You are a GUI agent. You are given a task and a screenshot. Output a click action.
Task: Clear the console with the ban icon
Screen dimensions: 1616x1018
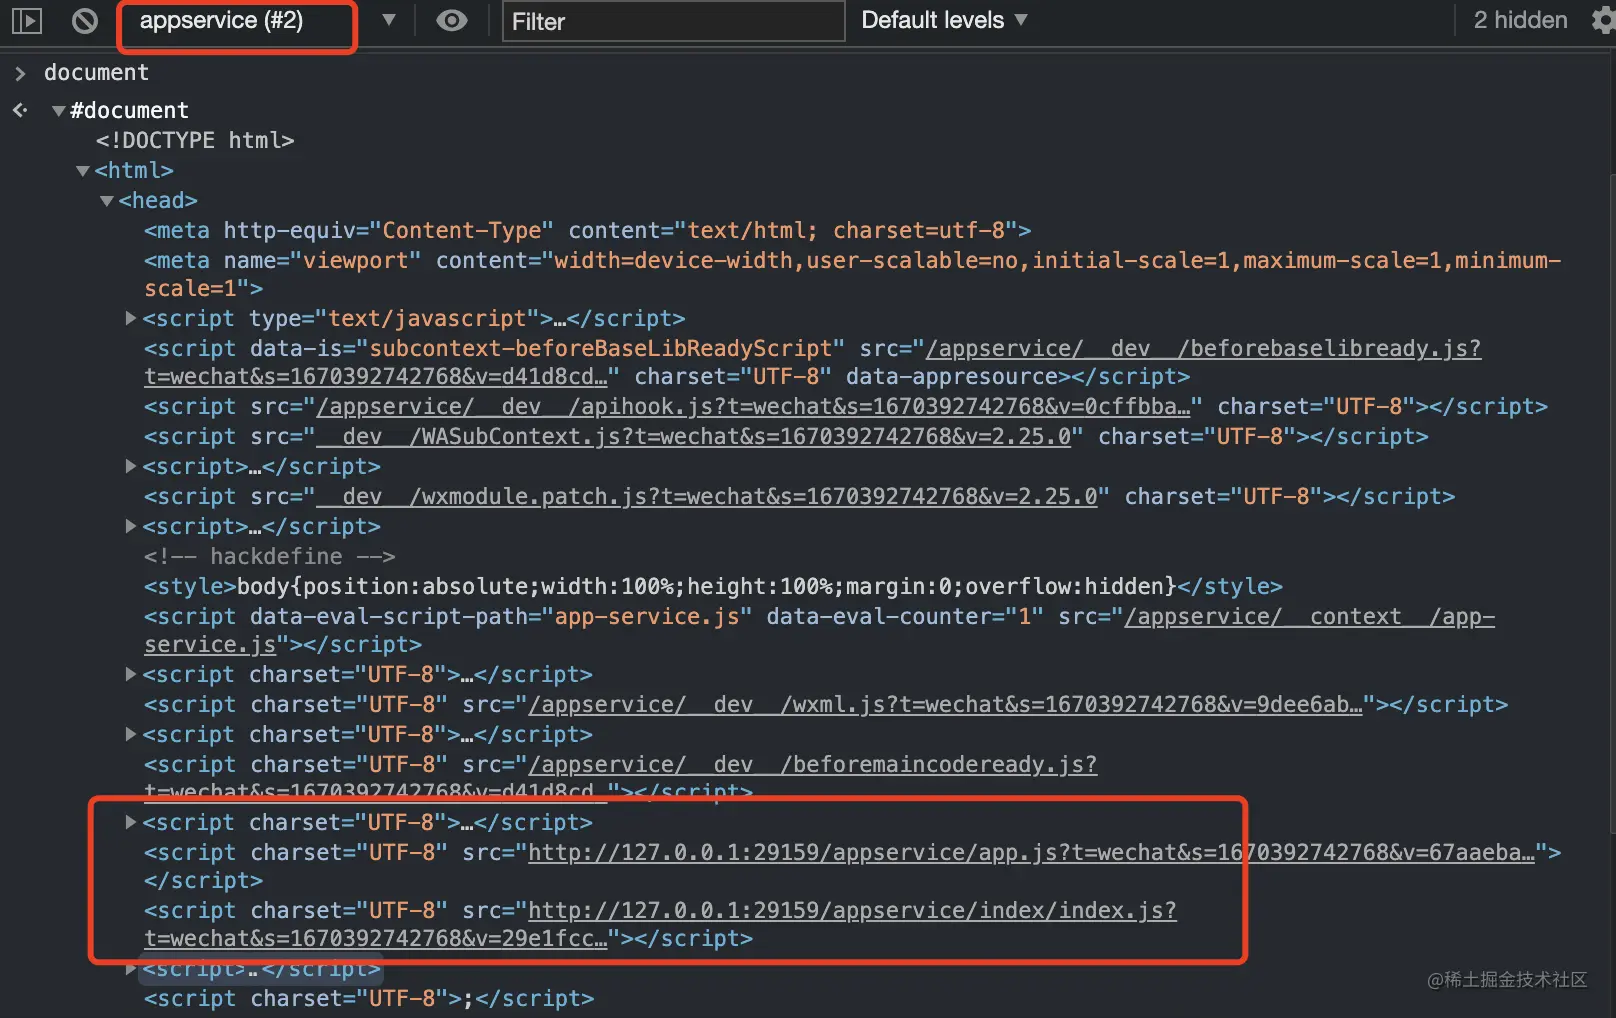coord(85,20)
